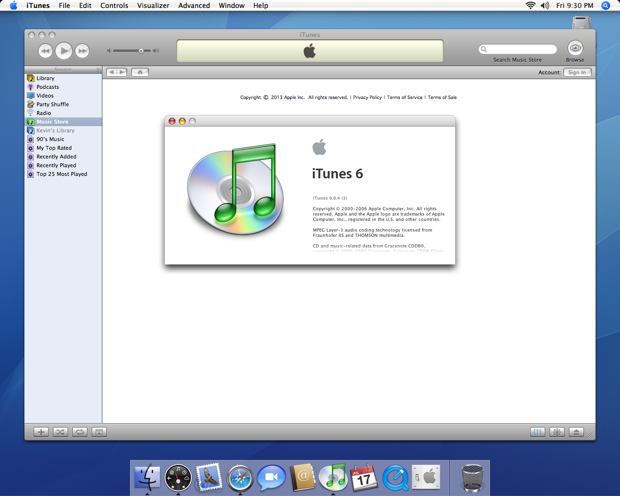The height and width of the screenshot is (496, 620).
Task: Click the eject disc button
Action: (577, 432)
